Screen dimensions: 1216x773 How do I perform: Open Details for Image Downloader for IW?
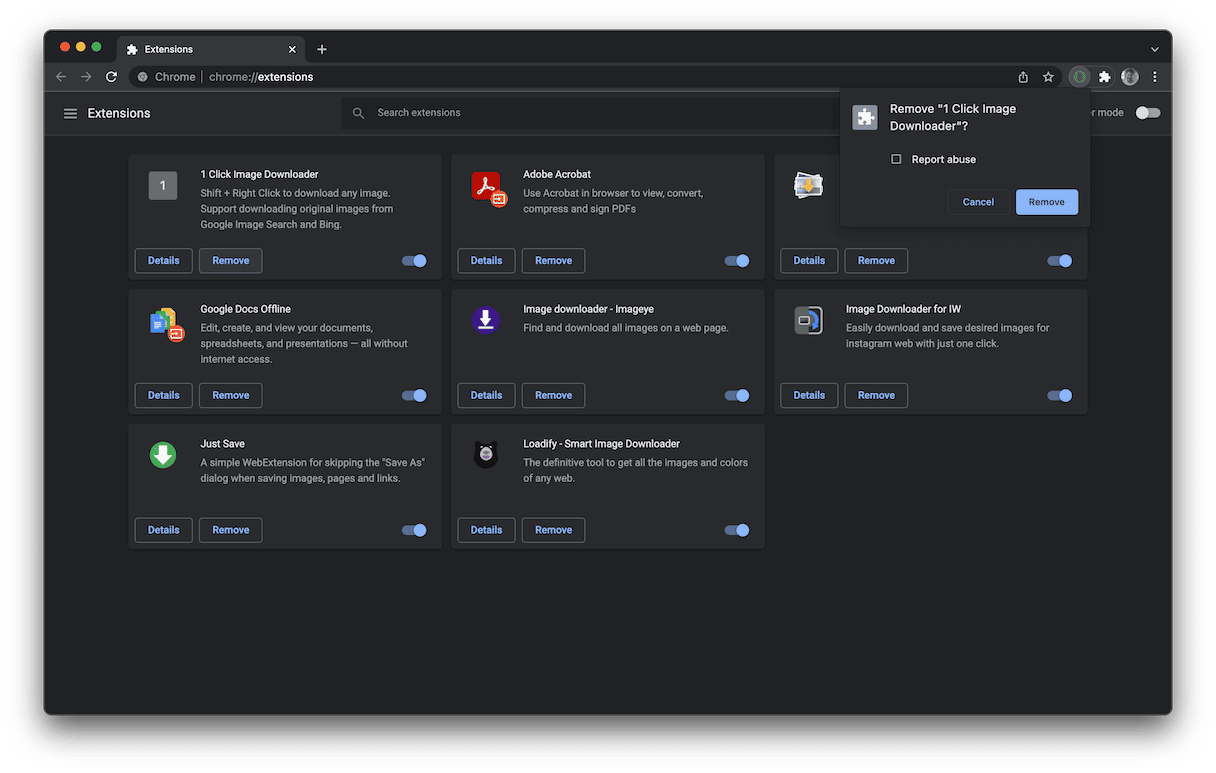point(810,396)
